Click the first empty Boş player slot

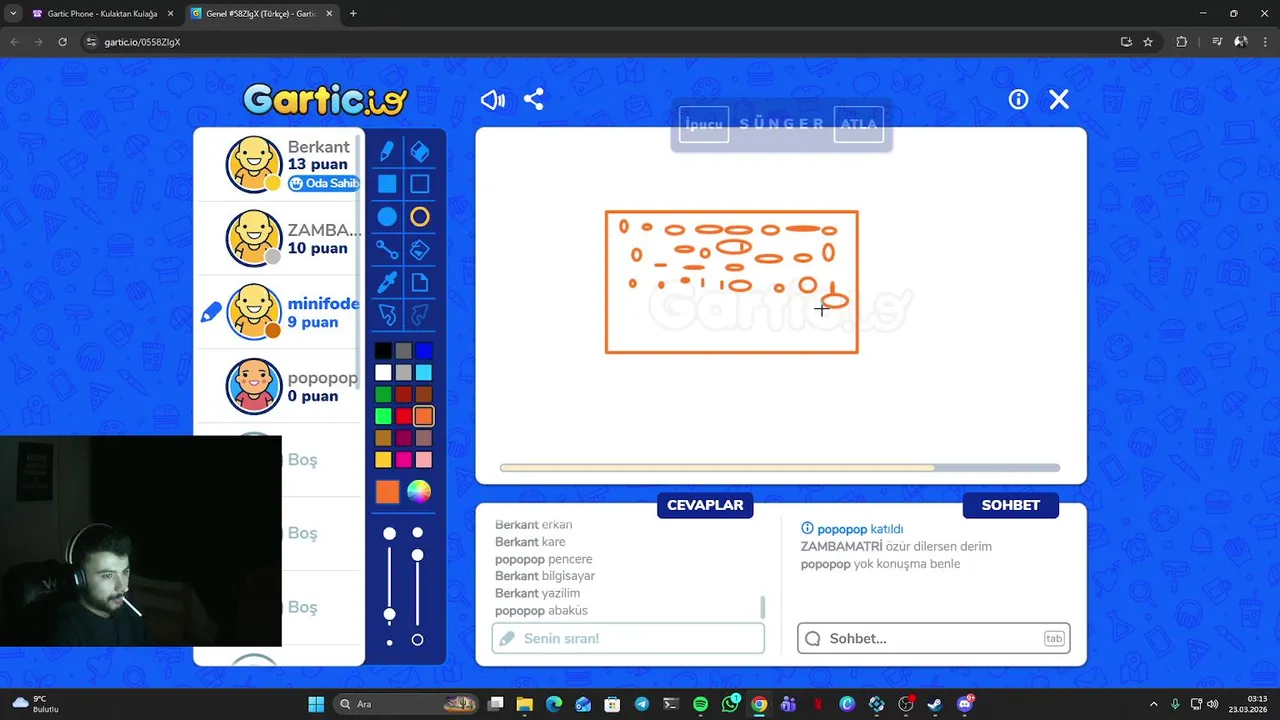click(302, 460)
